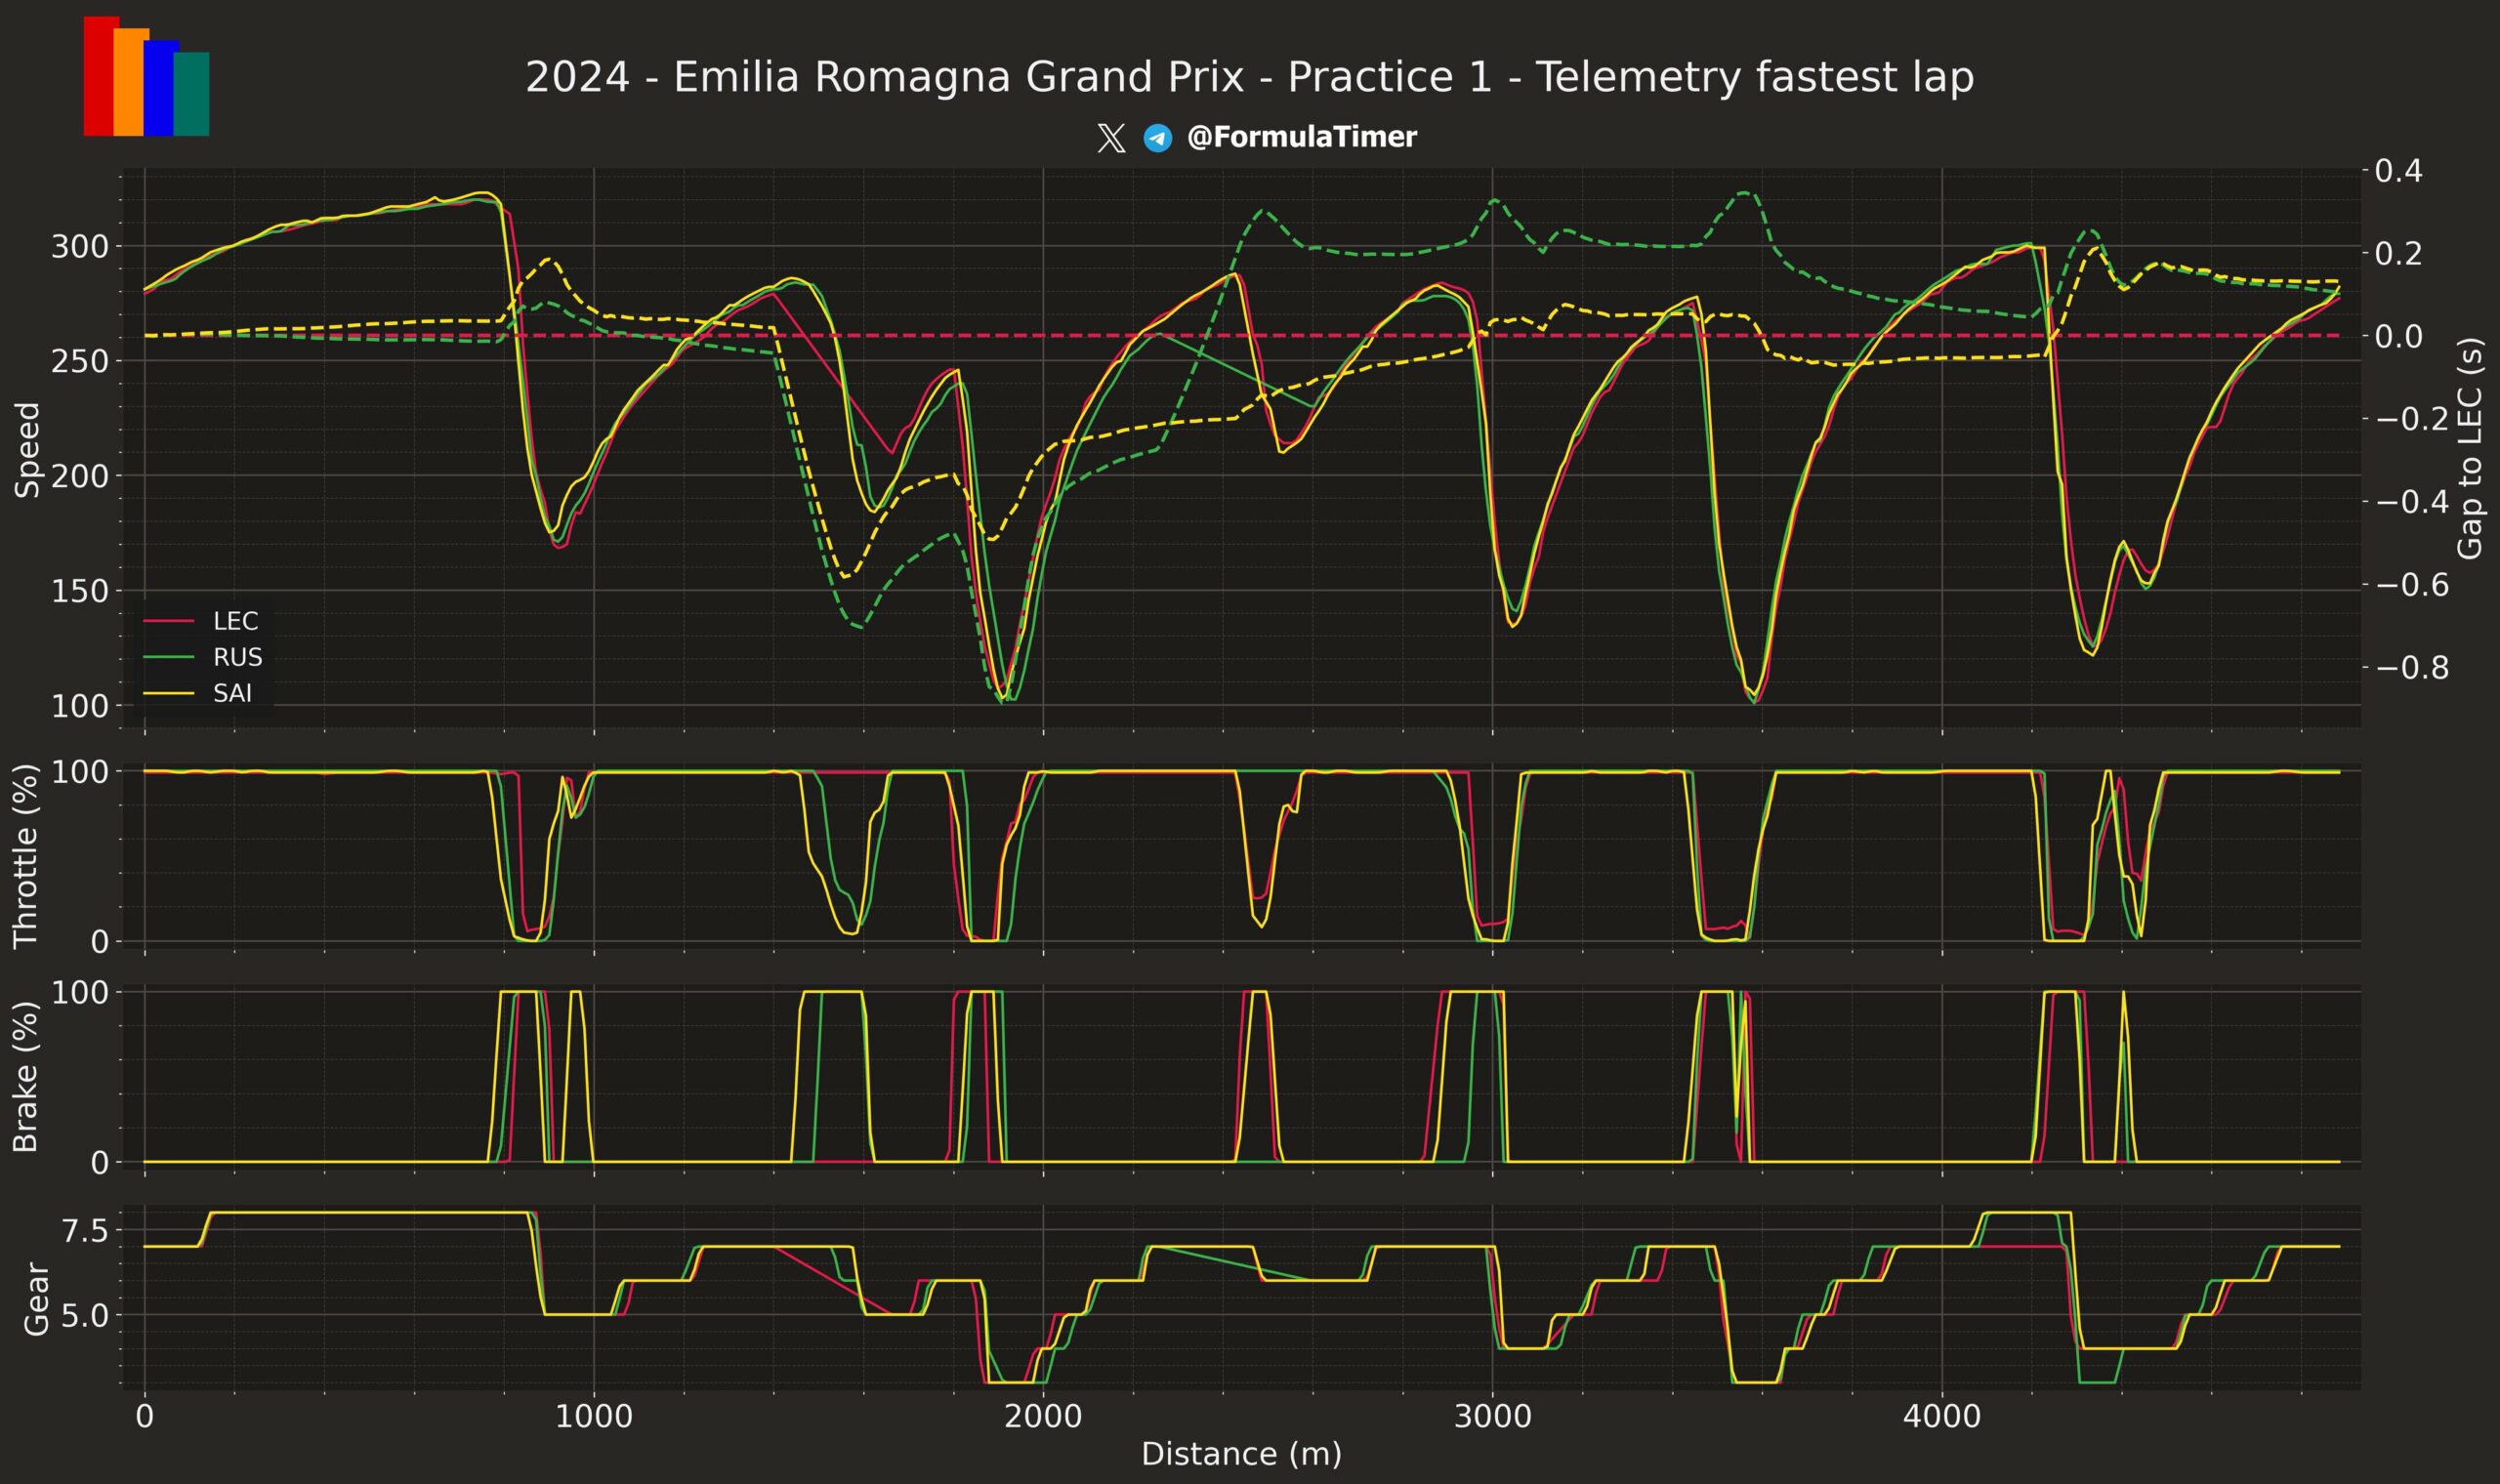Click the Throttle (%) axis label

[26, 855]
